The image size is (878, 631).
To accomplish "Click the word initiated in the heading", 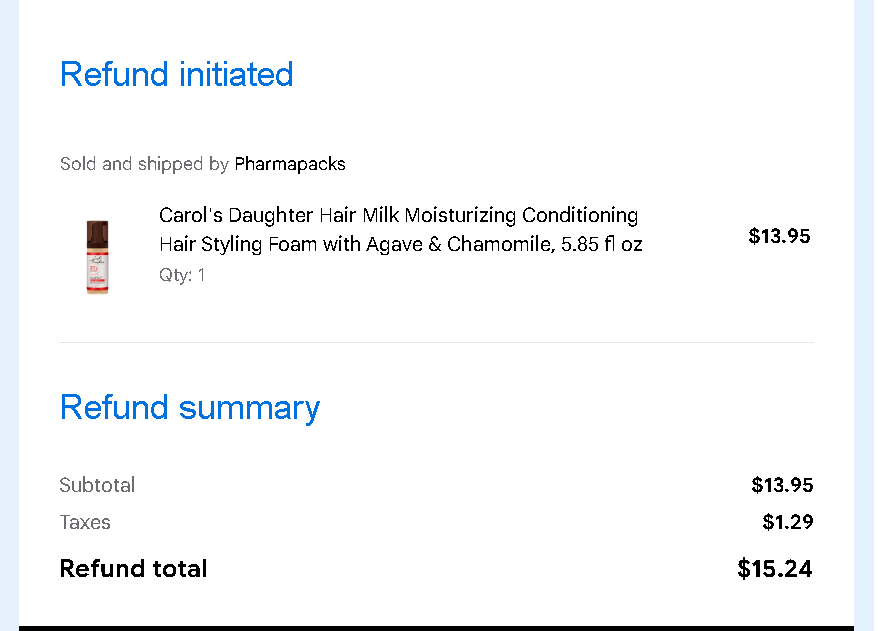I will pos(236,74).
